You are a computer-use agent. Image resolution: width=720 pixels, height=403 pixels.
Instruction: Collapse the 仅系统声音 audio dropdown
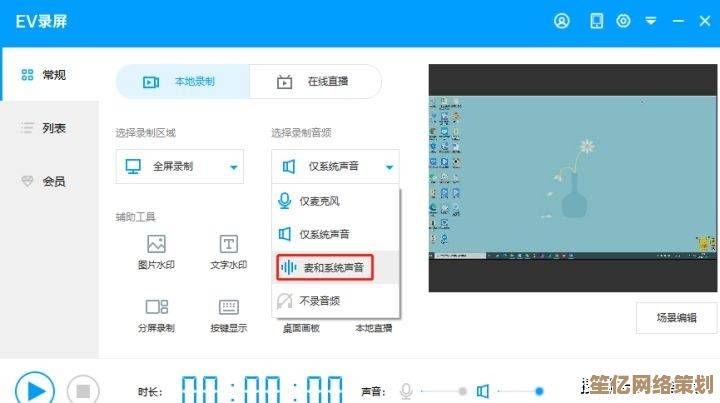[335, 166]
